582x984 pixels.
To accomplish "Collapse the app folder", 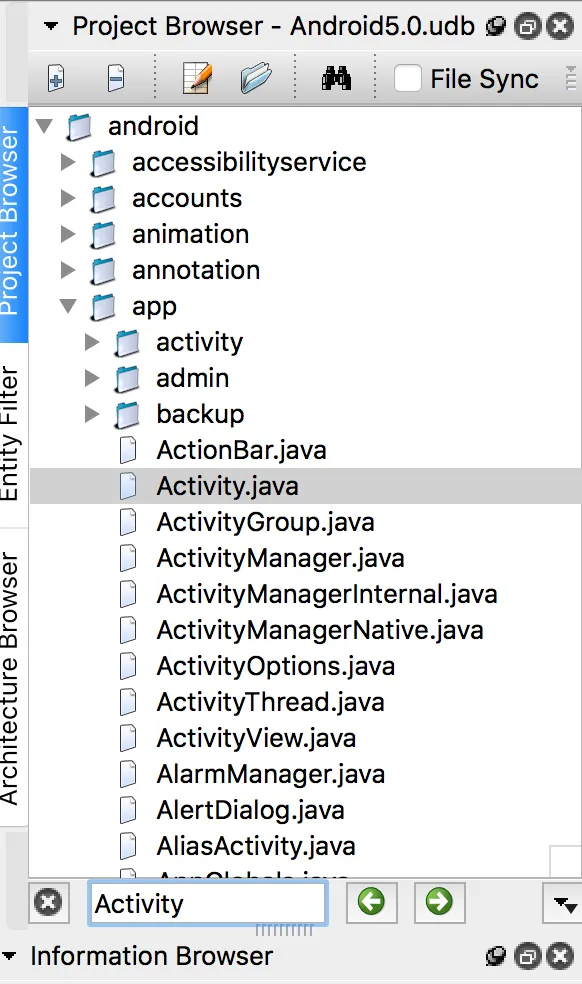I will pos(68,306).
